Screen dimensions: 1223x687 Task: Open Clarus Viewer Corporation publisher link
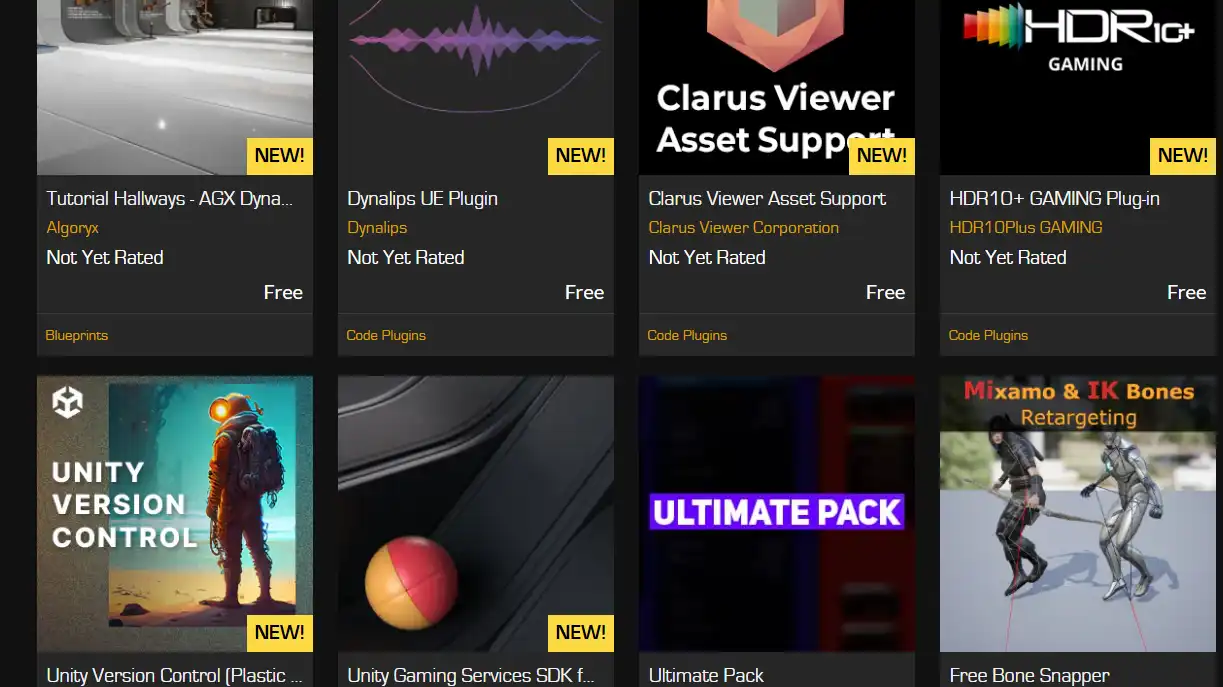[743, 228]
